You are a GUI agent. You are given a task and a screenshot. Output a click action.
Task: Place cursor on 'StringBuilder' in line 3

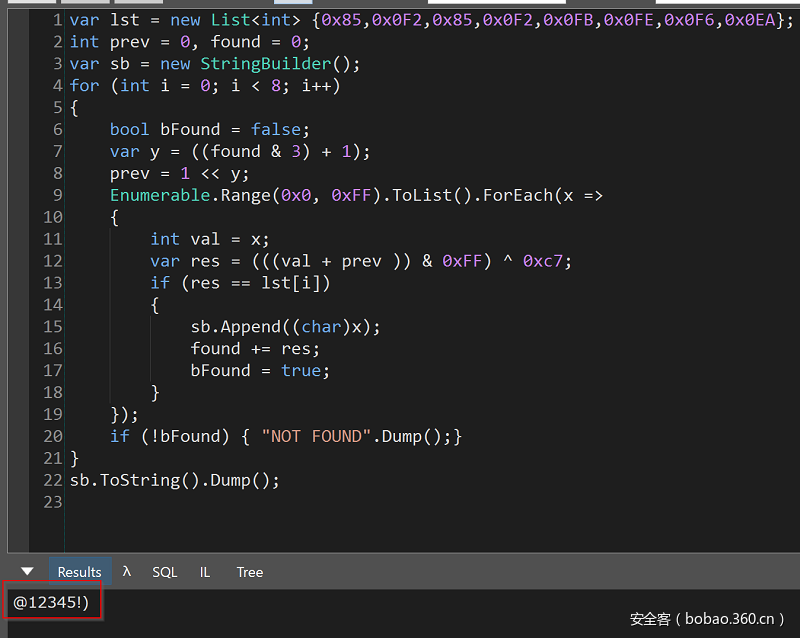click(x=266, y=64)
